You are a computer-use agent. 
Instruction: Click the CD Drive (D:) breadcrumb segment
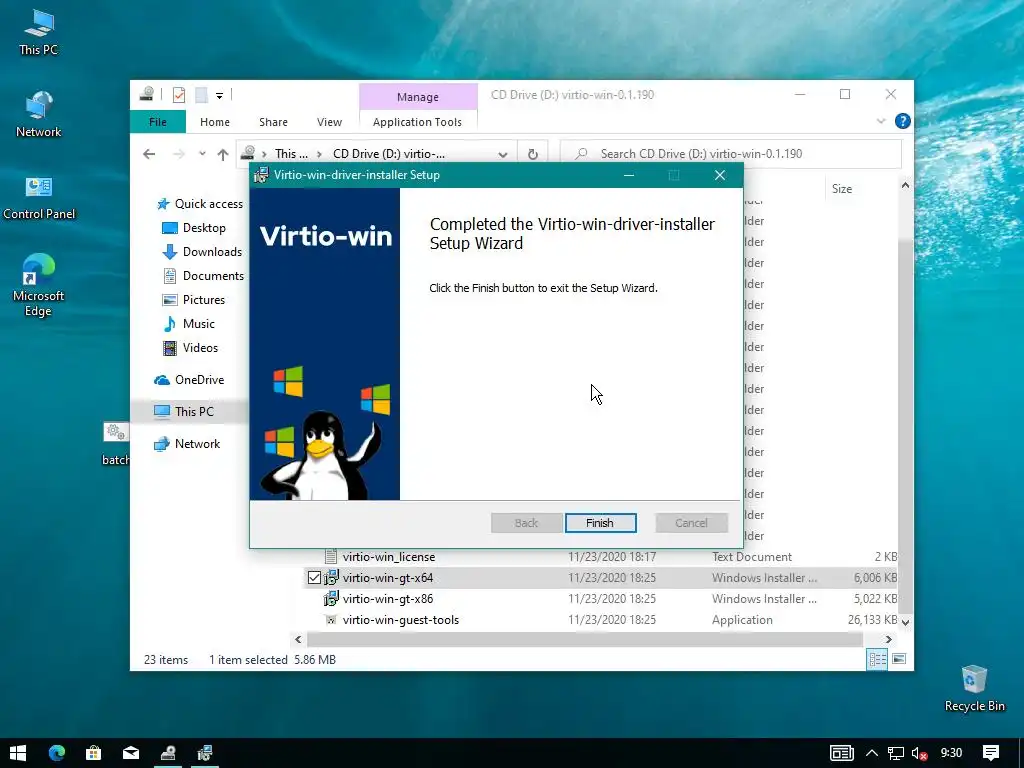389,154
